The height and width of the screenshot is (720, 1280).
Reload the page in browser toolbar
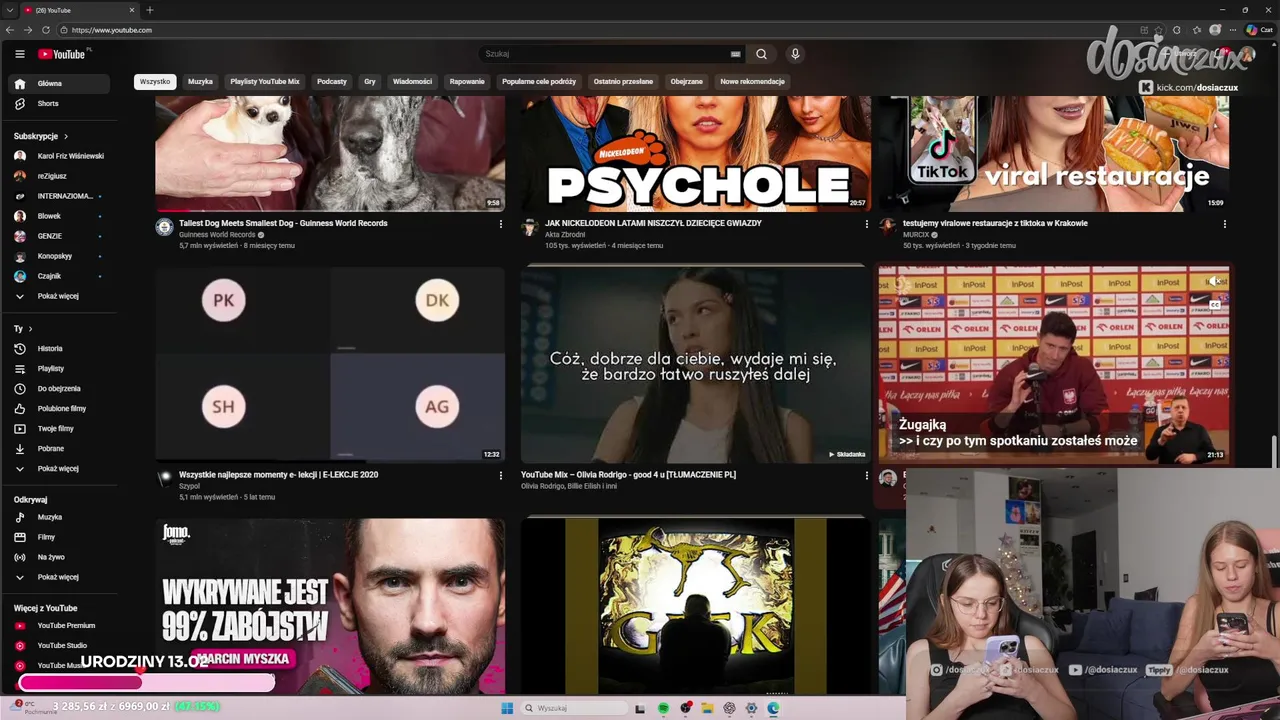[x=46, y=30]
